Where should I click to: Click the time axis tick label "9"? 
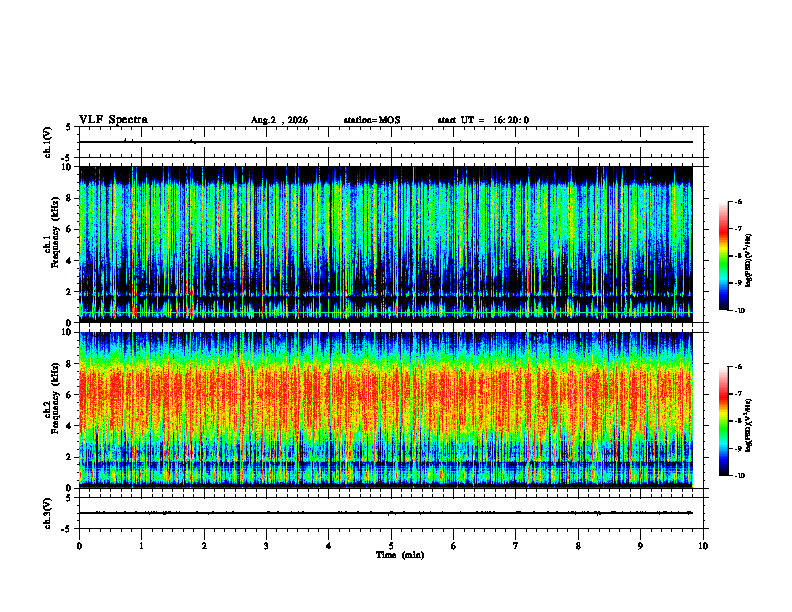[x=640, y=546]
